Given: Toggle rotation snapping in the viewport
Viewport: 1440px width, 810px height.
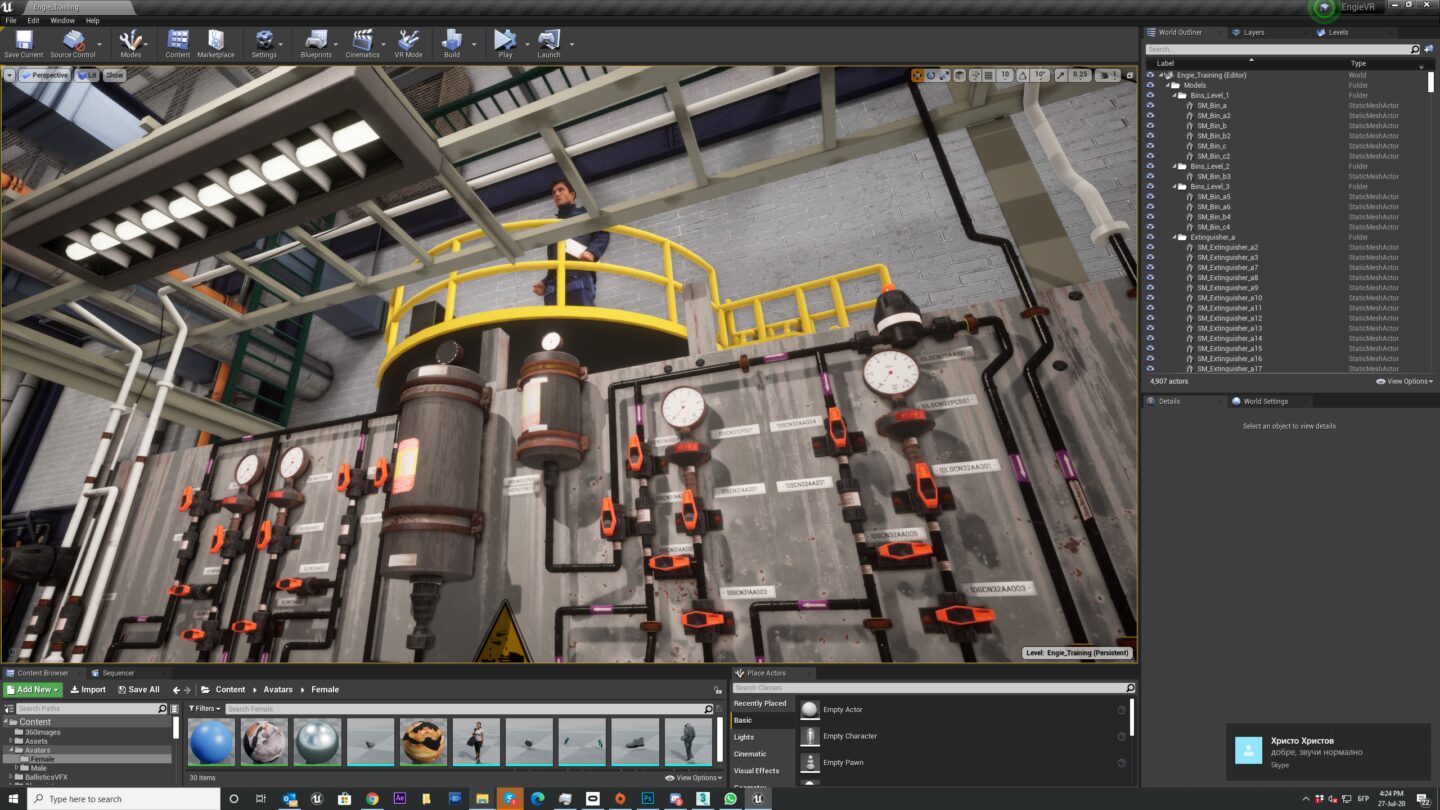Looking at the screenshot, I should 1023,75.
